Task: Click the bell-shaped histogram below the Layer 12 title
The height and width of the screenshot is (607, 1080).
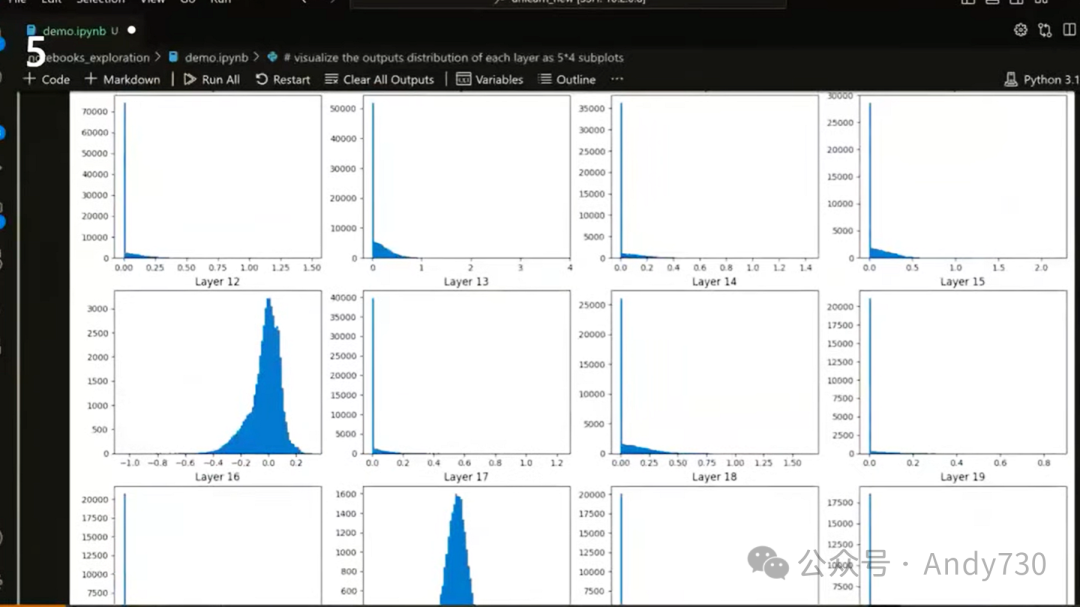Action: click(x=218, y=372)
